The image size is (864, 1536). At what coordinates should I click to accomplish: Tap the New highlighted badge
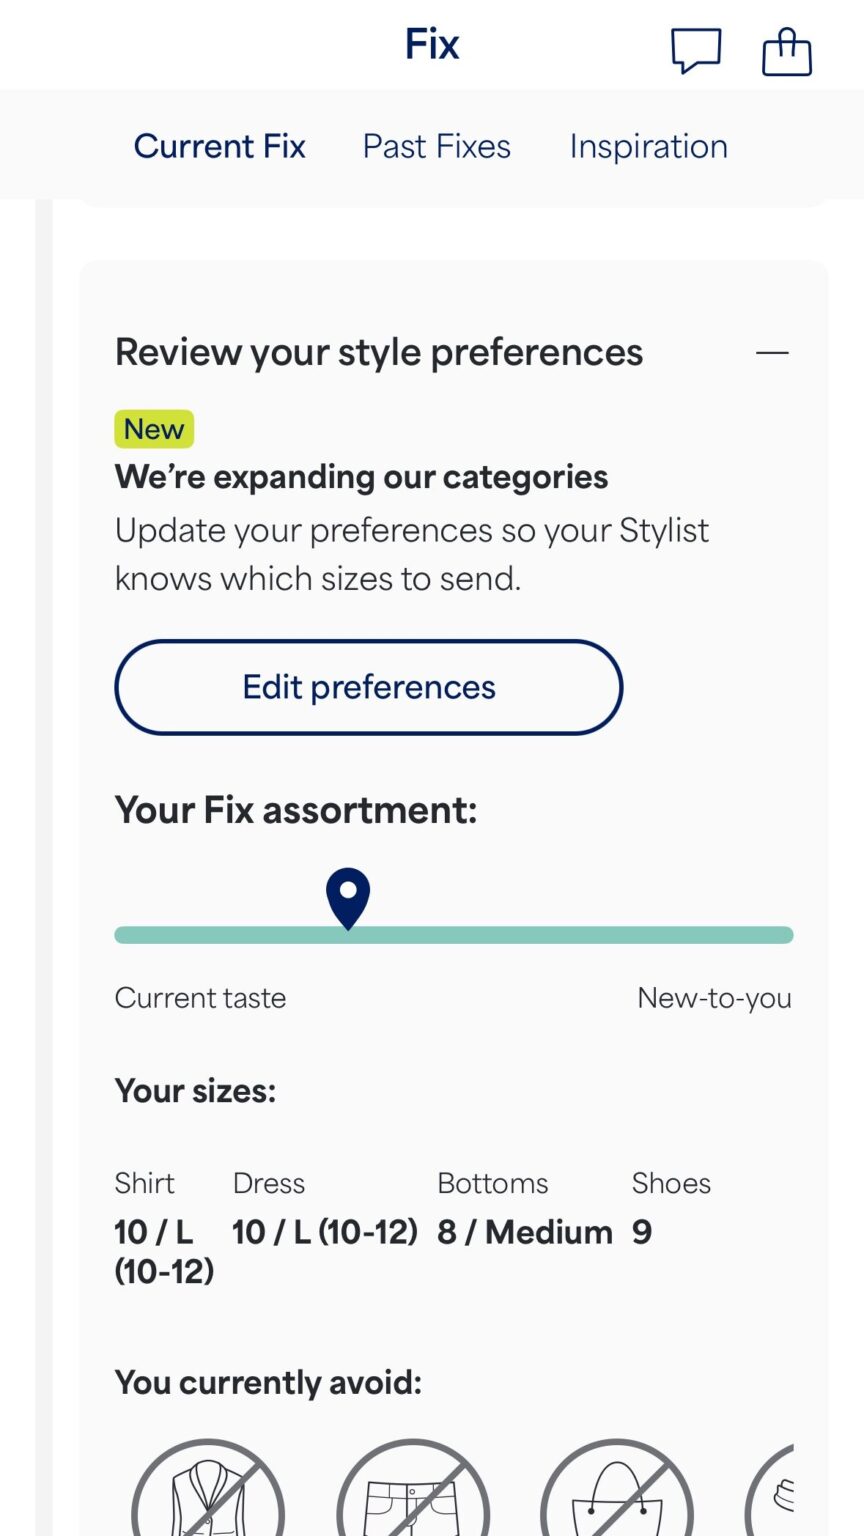[x=153, y=428]
